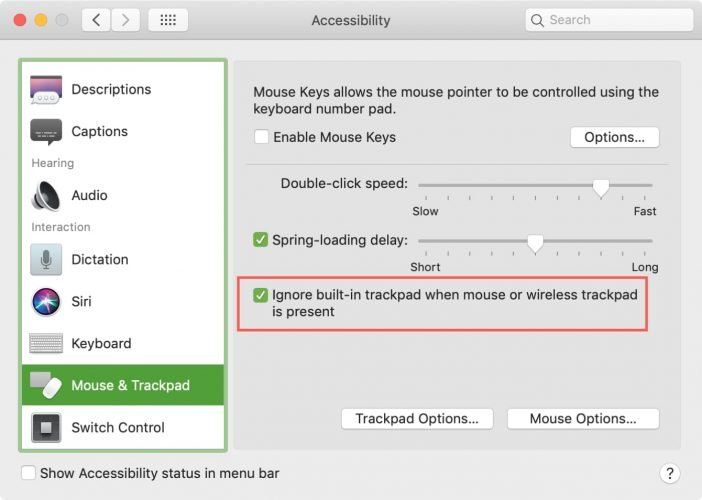Enable Mouse Keys checkbox
Viewport: 702px width, 500px height.
(261, 137)
